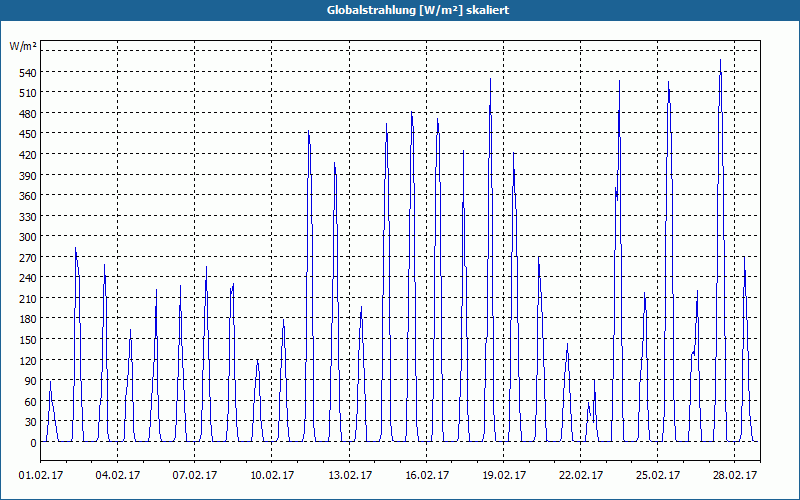Screen dimensions: 800x500
Task: Select the 10.02.17 date label
Action: point(272,475)
